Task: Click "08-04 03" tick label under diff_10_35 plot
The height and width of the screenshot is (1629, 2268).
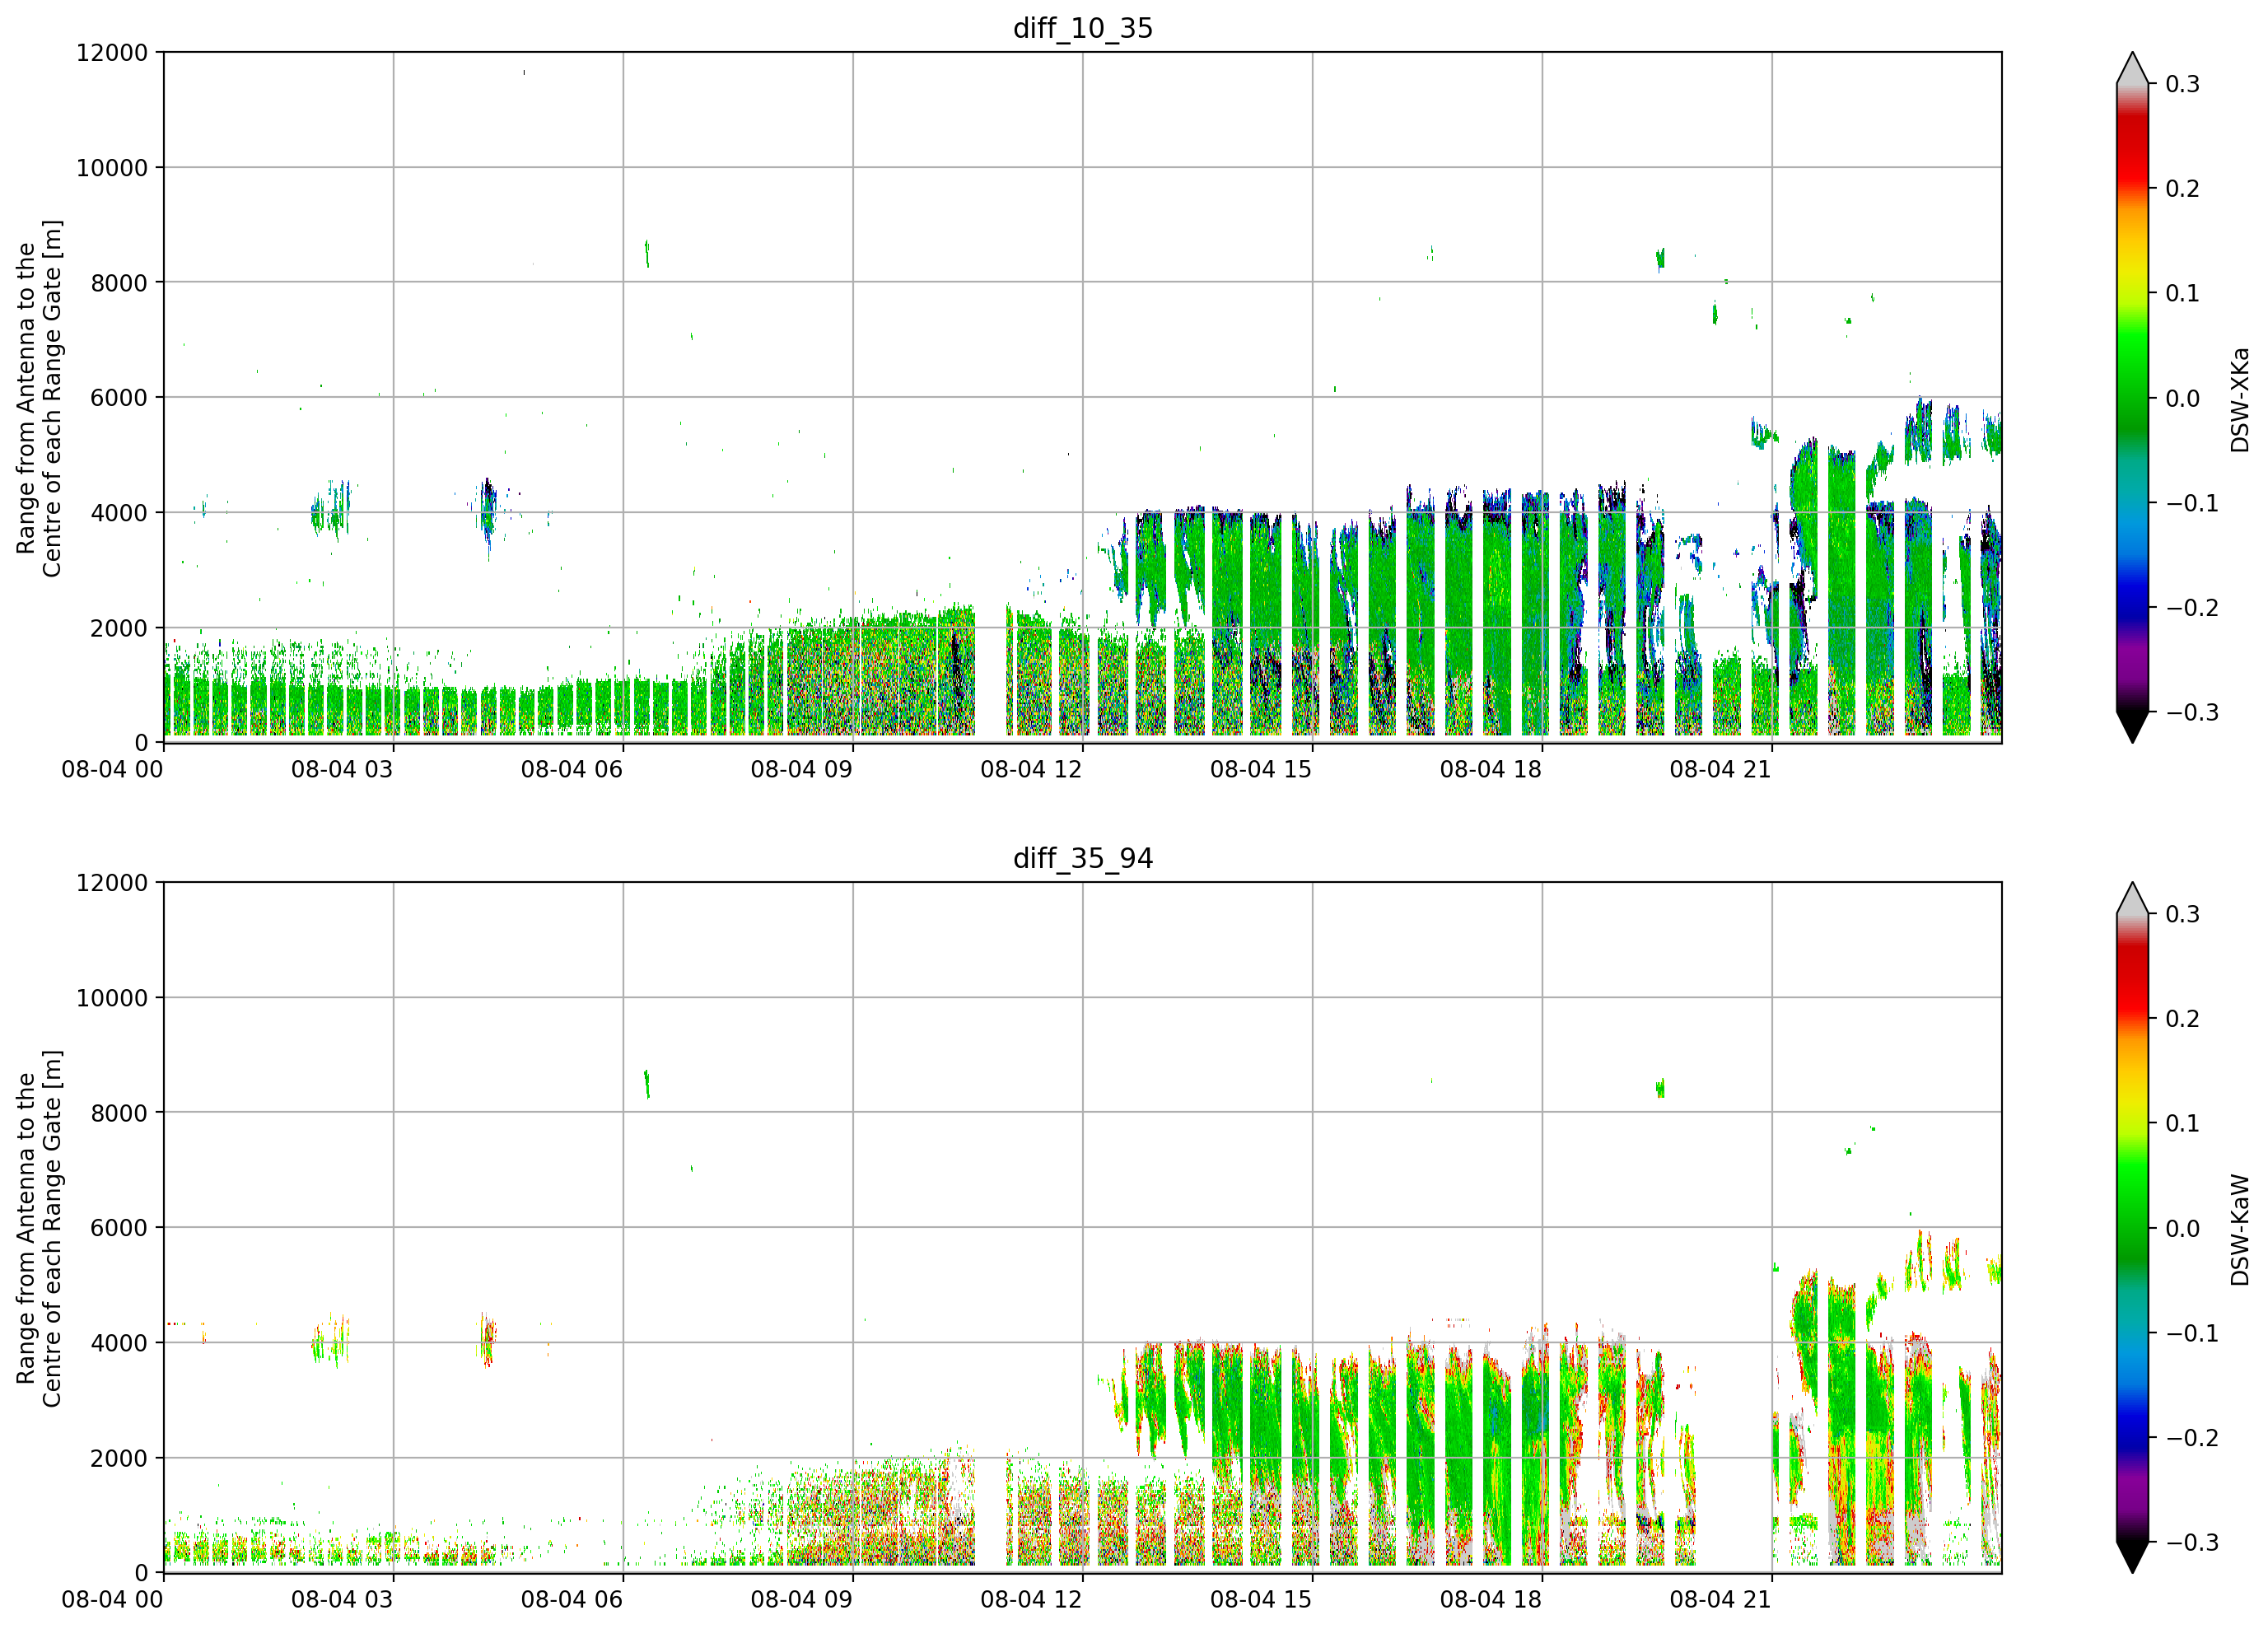Action: pyautogui.click(x=342, y=769)
